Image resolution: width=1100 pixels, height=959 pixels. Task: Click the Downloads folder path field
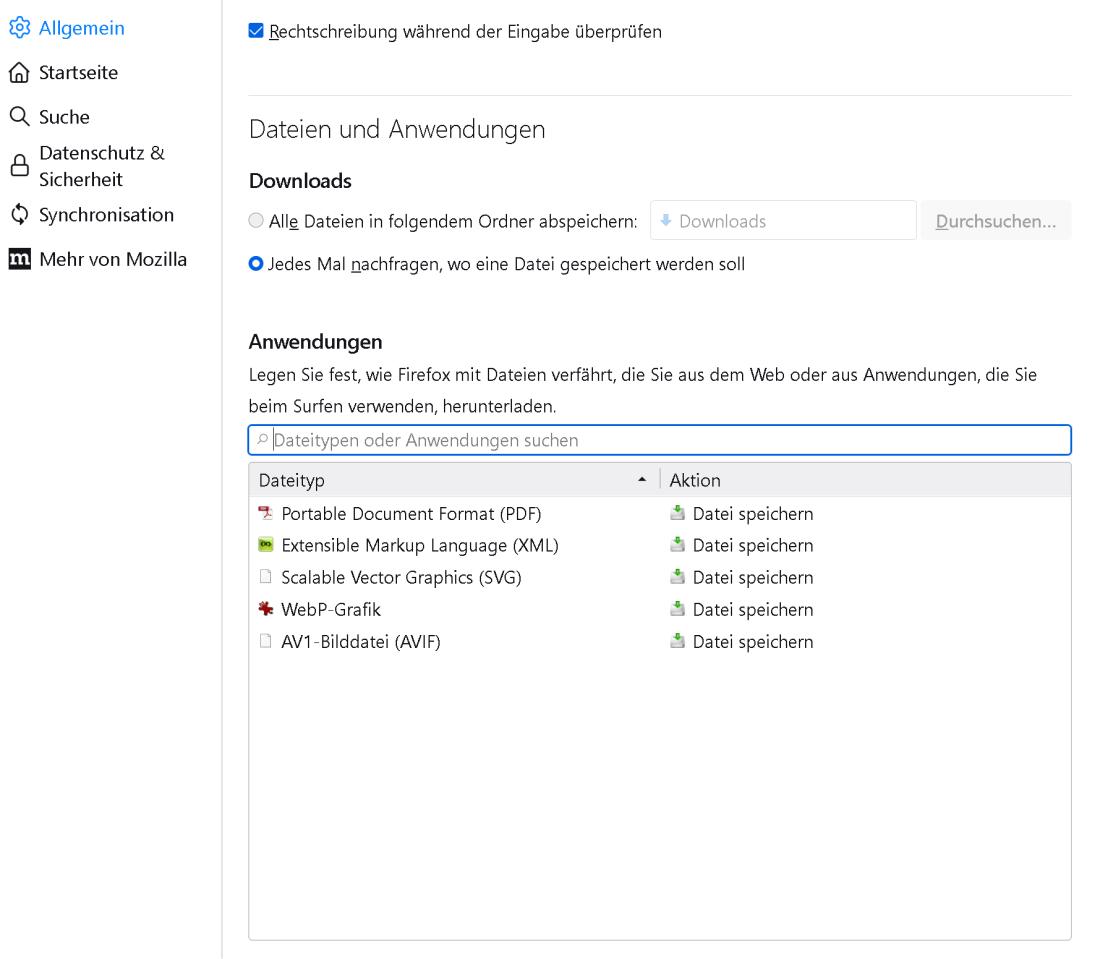782,221
